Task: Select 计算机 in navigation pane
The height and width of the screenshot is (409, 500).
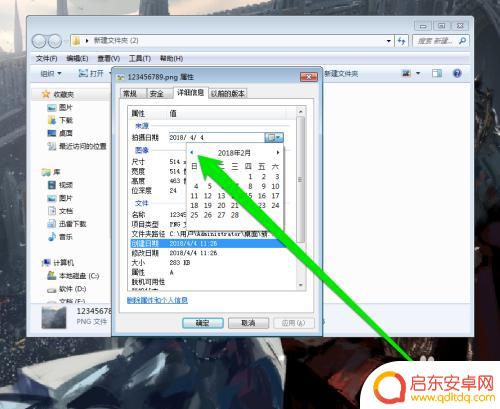Action: [x=58, y=263]
